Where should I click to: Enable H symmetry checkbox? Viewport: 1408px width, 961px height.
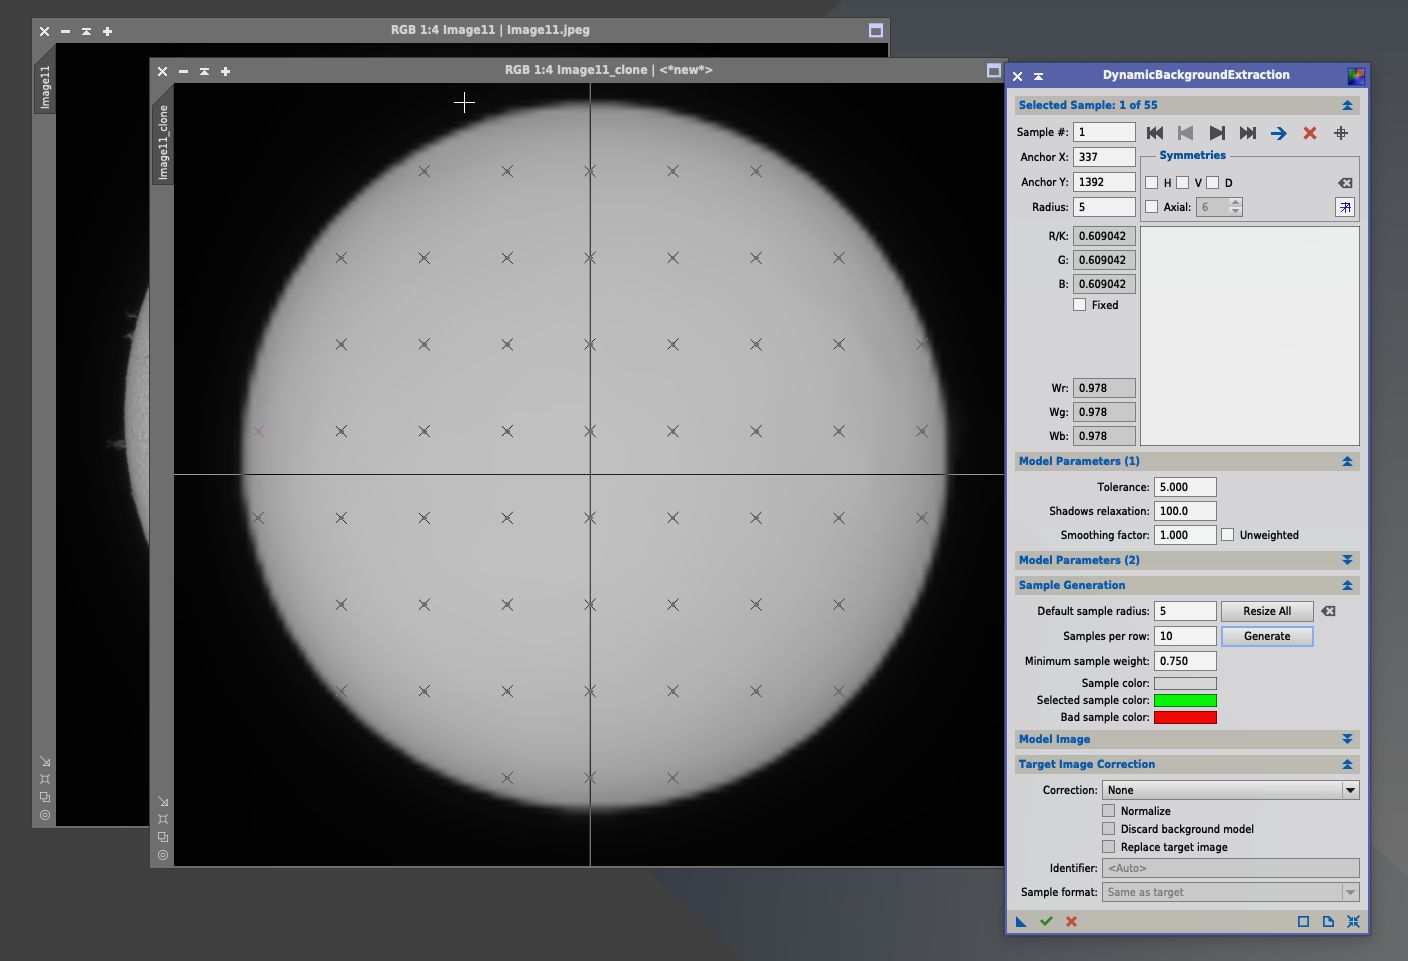click(1152, 182)
